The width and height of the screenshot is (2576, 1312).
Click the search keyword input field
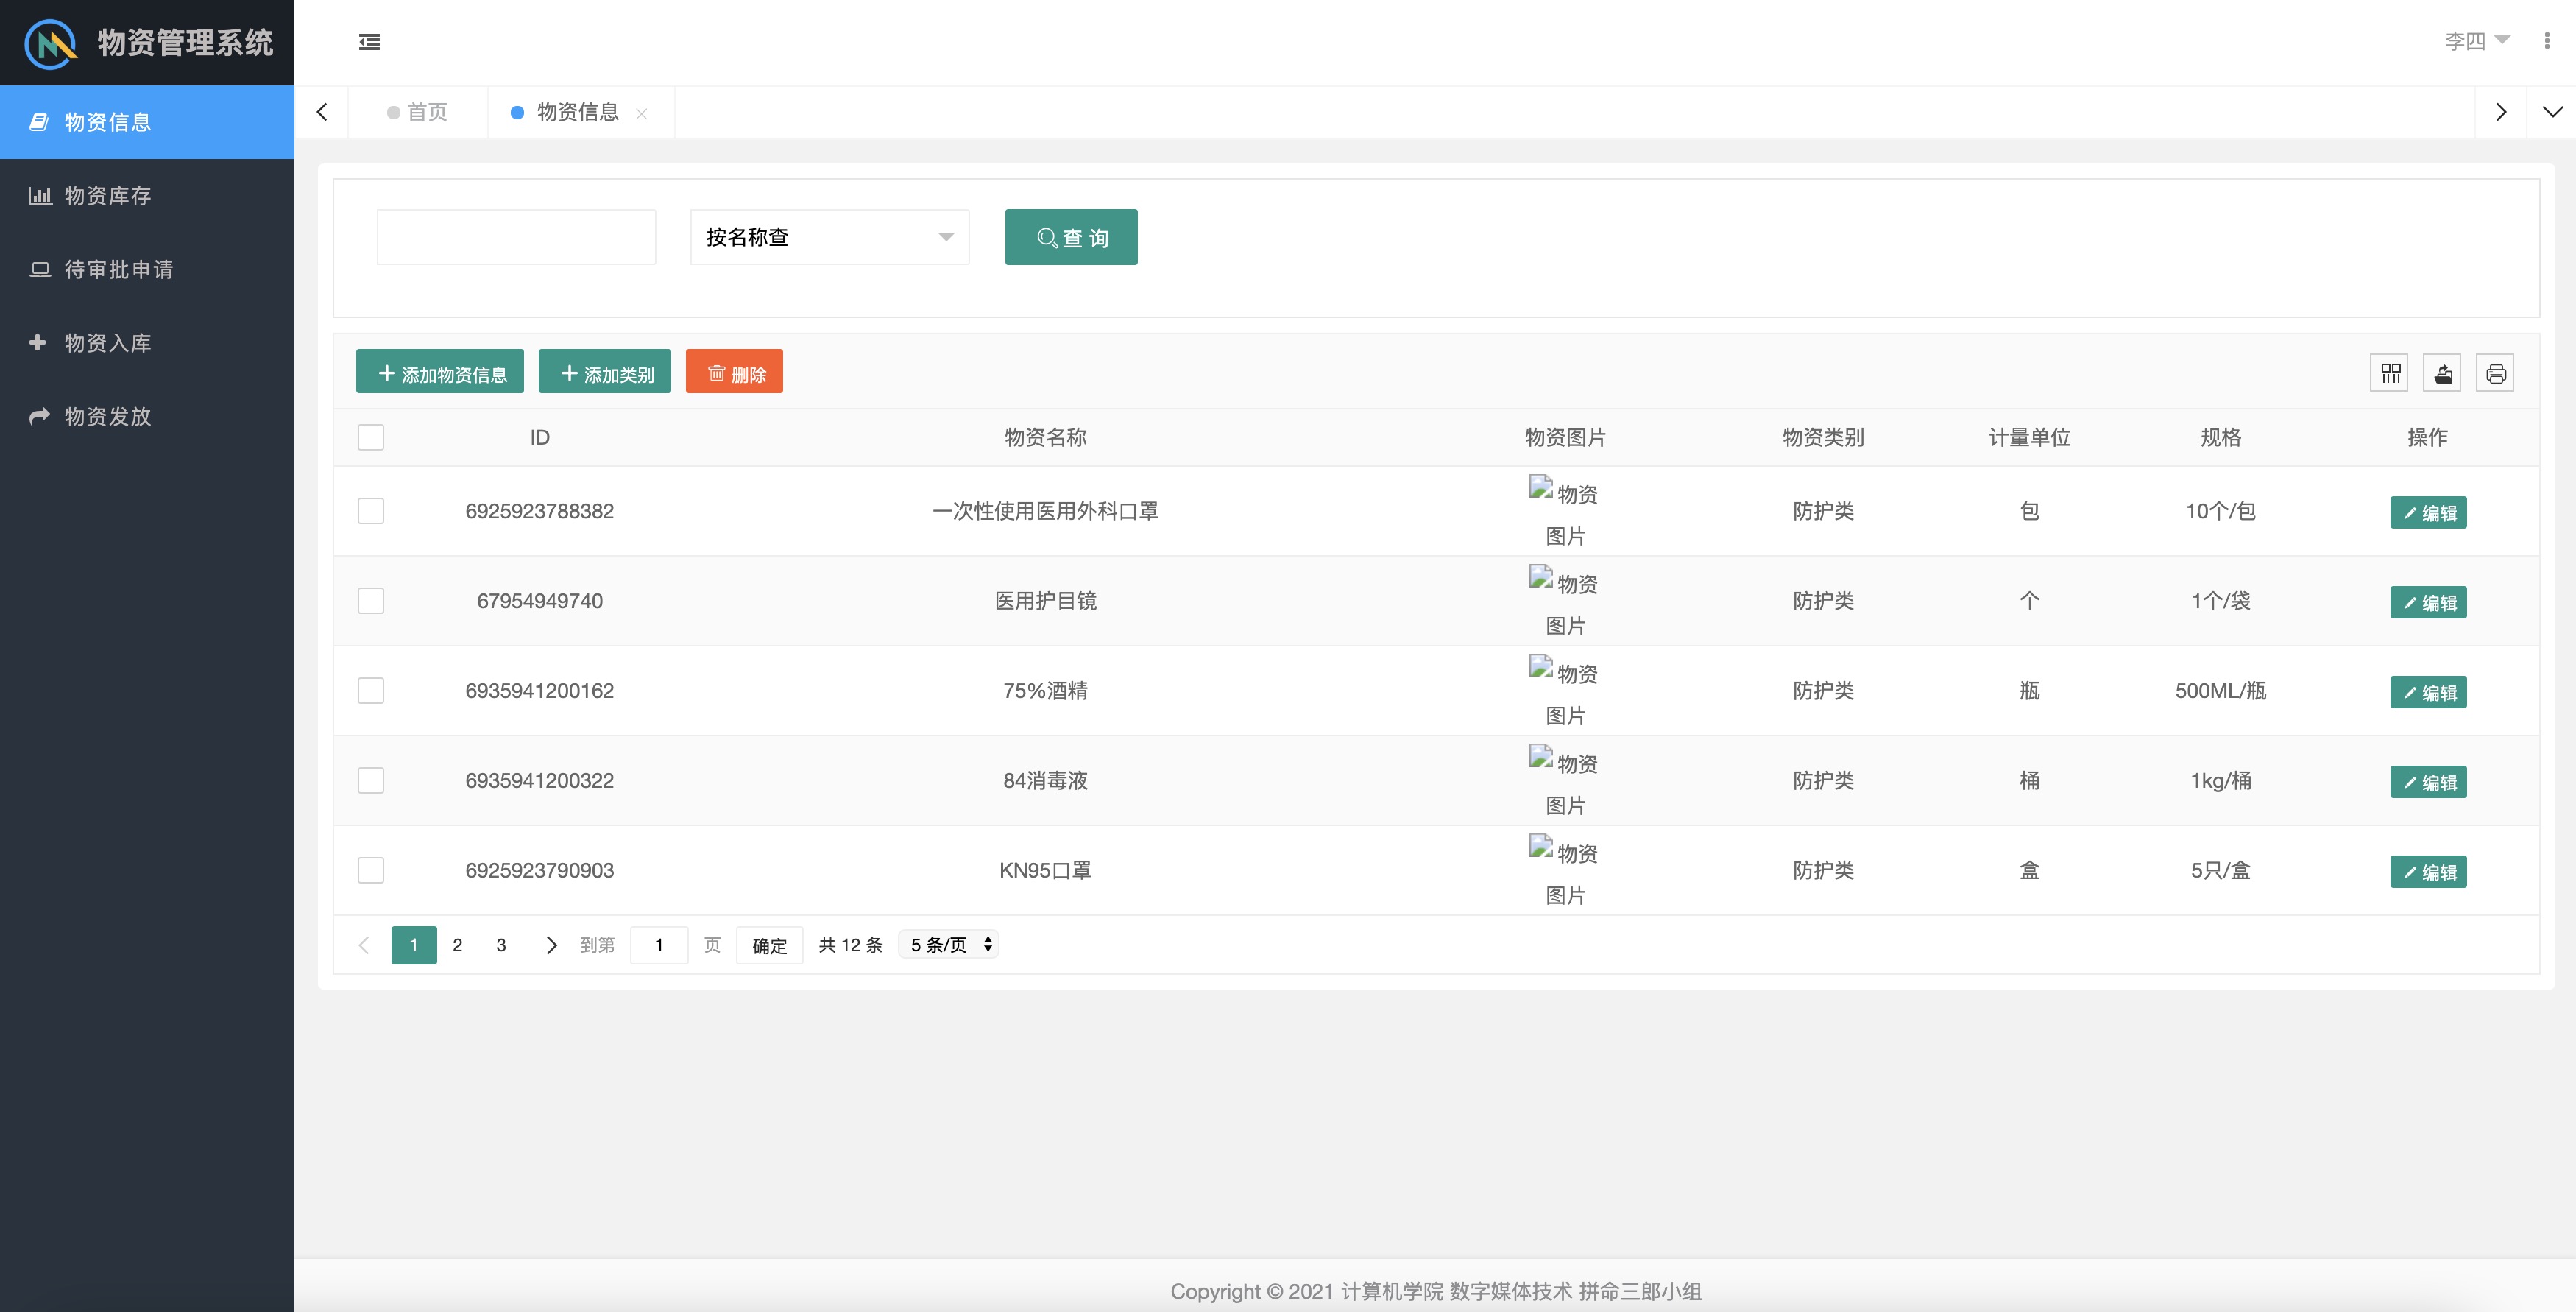click(516, 237)
